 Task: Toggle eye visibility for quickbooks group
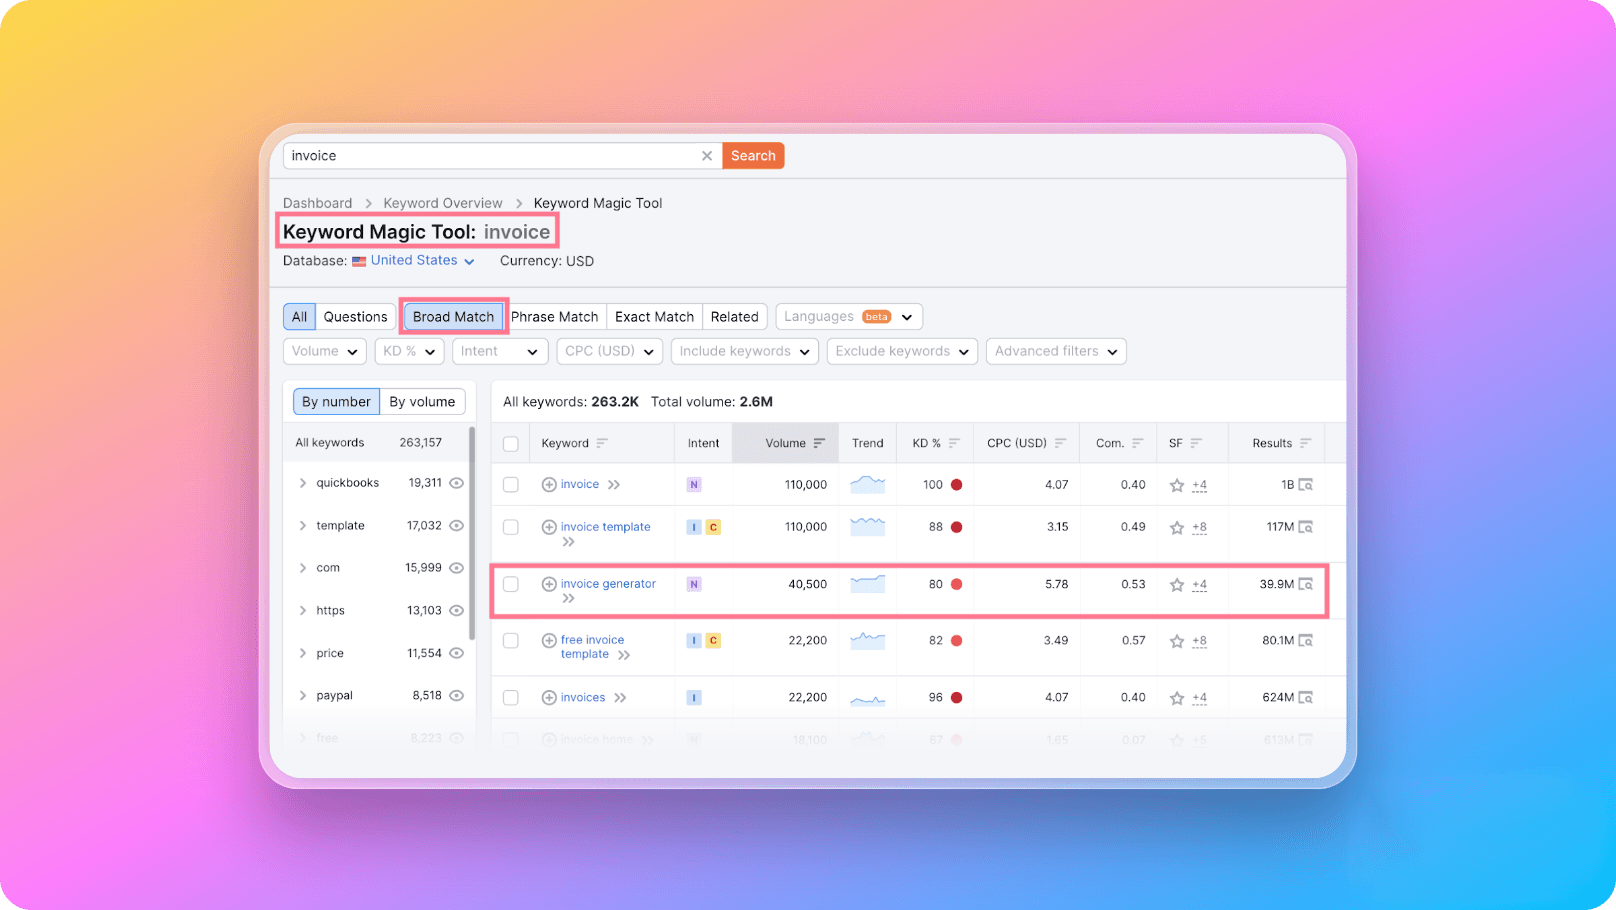coord(456,483)
